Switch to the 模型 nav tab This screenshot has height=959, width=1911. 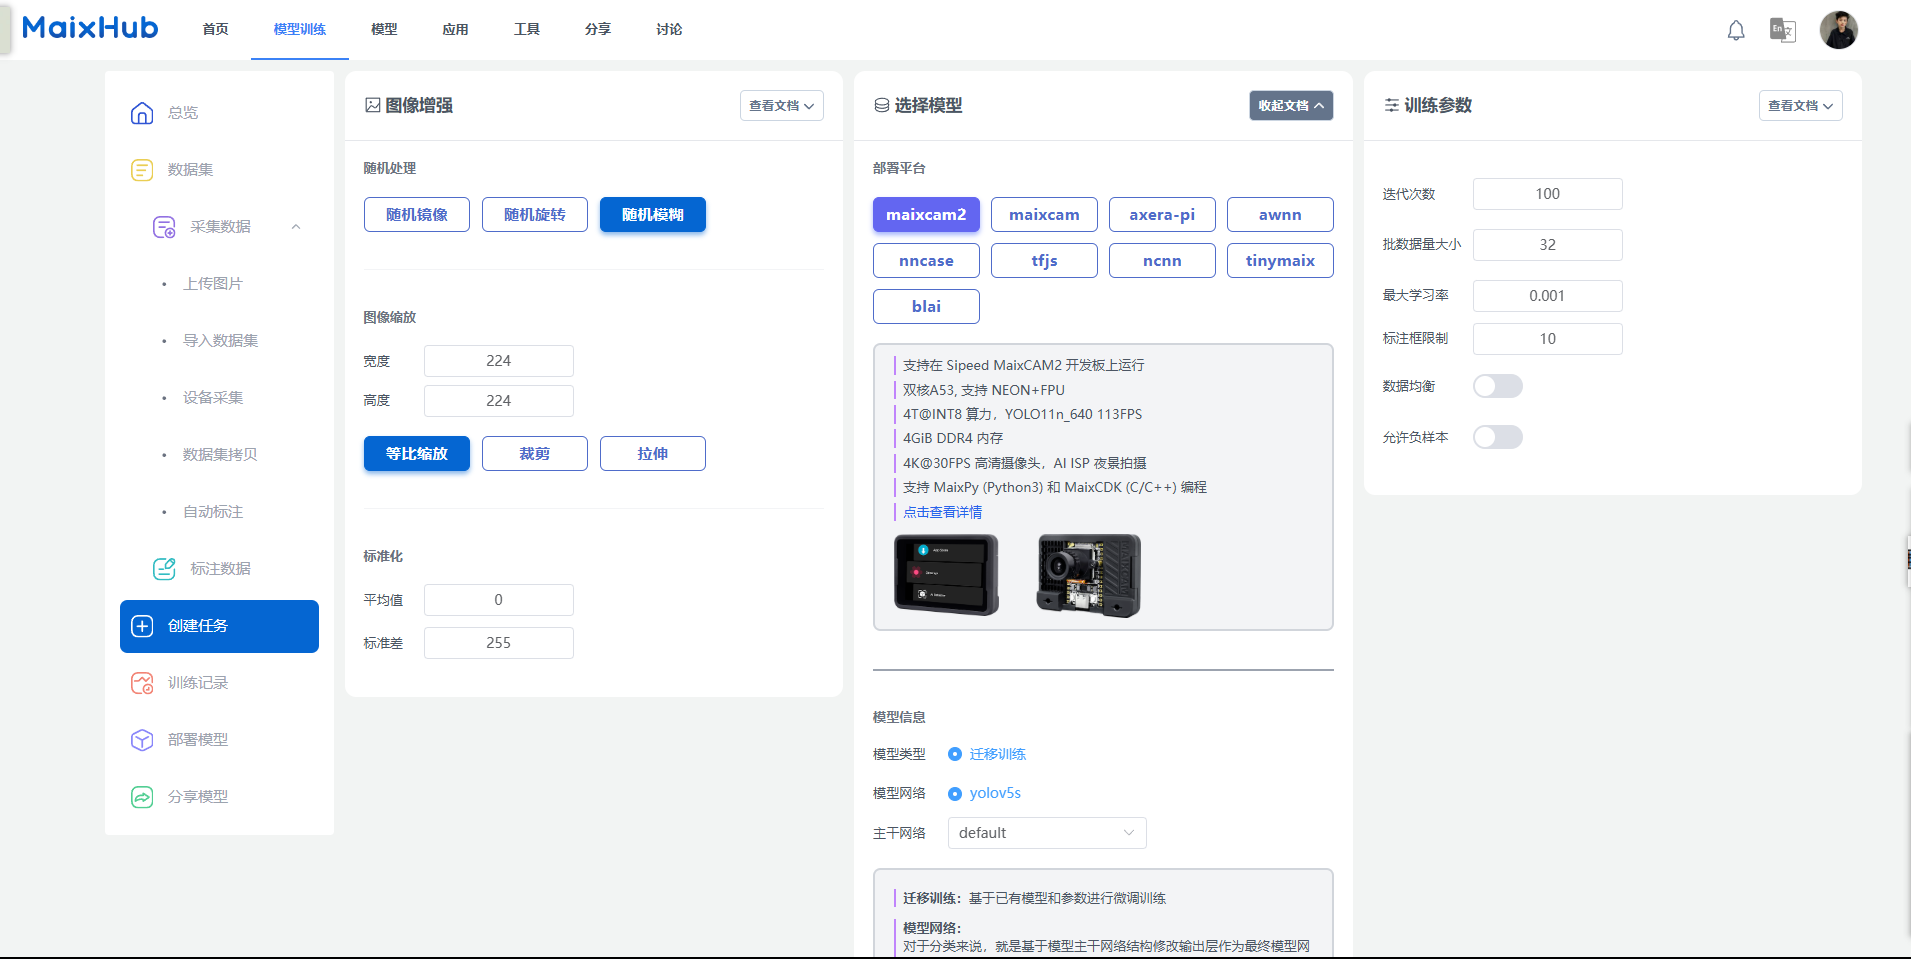click(x=384, y=30)
